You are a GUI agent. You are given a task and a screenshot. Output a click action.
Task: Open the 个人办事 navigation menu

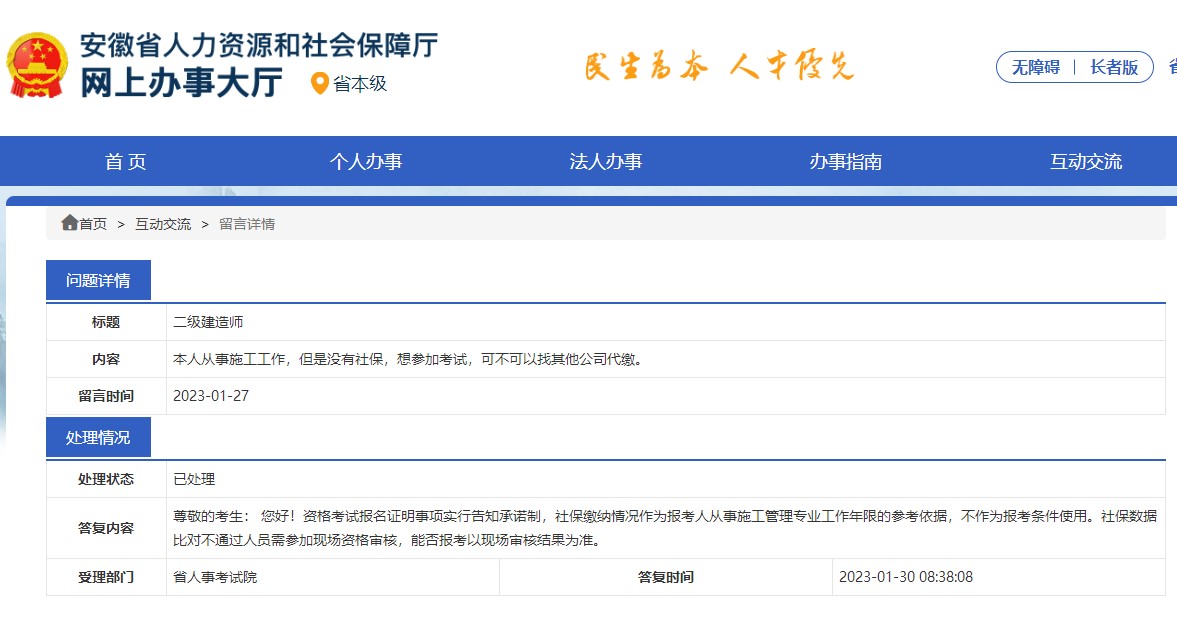click(x=367, y=161)
